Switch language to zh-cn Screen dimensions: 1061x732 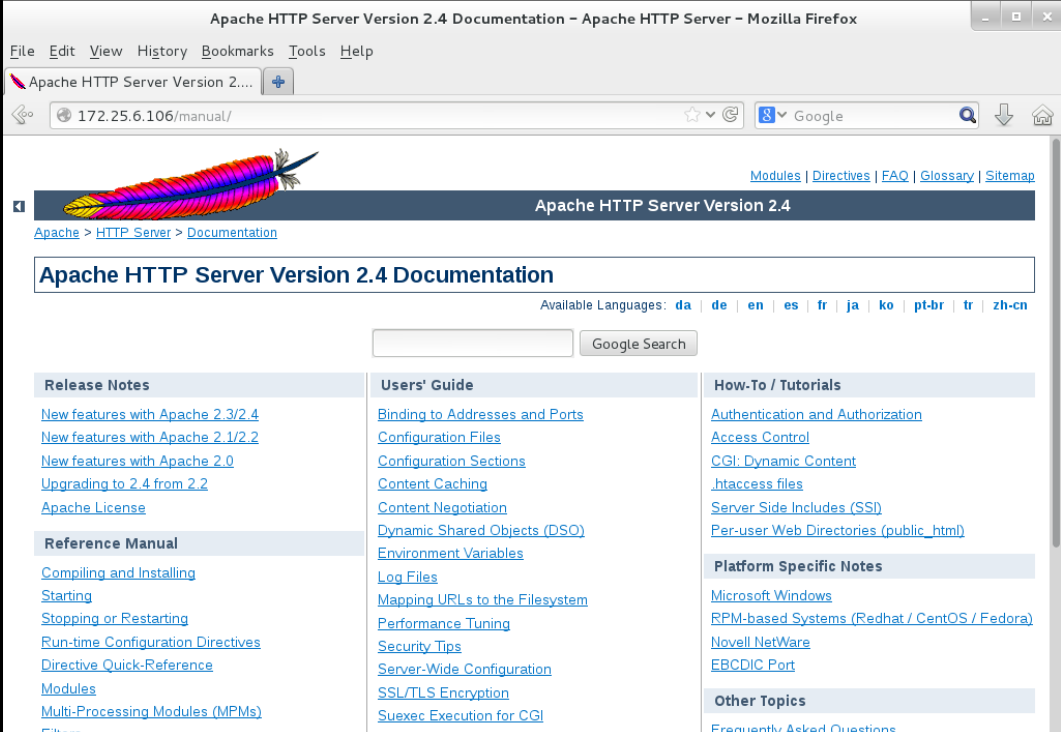point(1010,305)
